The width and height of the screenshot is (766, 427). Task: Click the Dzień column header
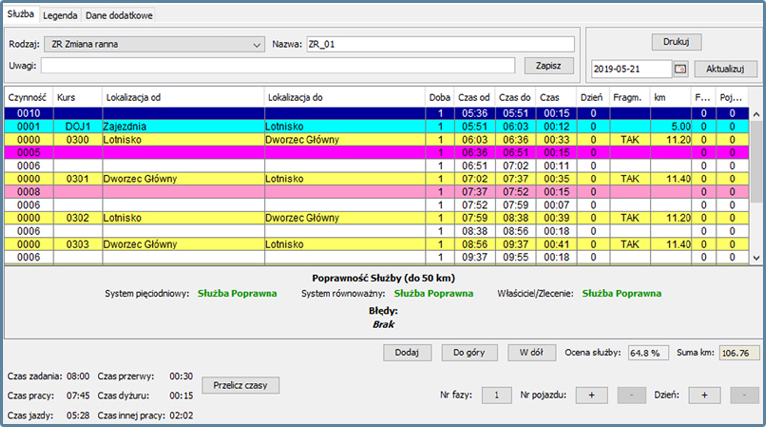click(x=593, y=97)
